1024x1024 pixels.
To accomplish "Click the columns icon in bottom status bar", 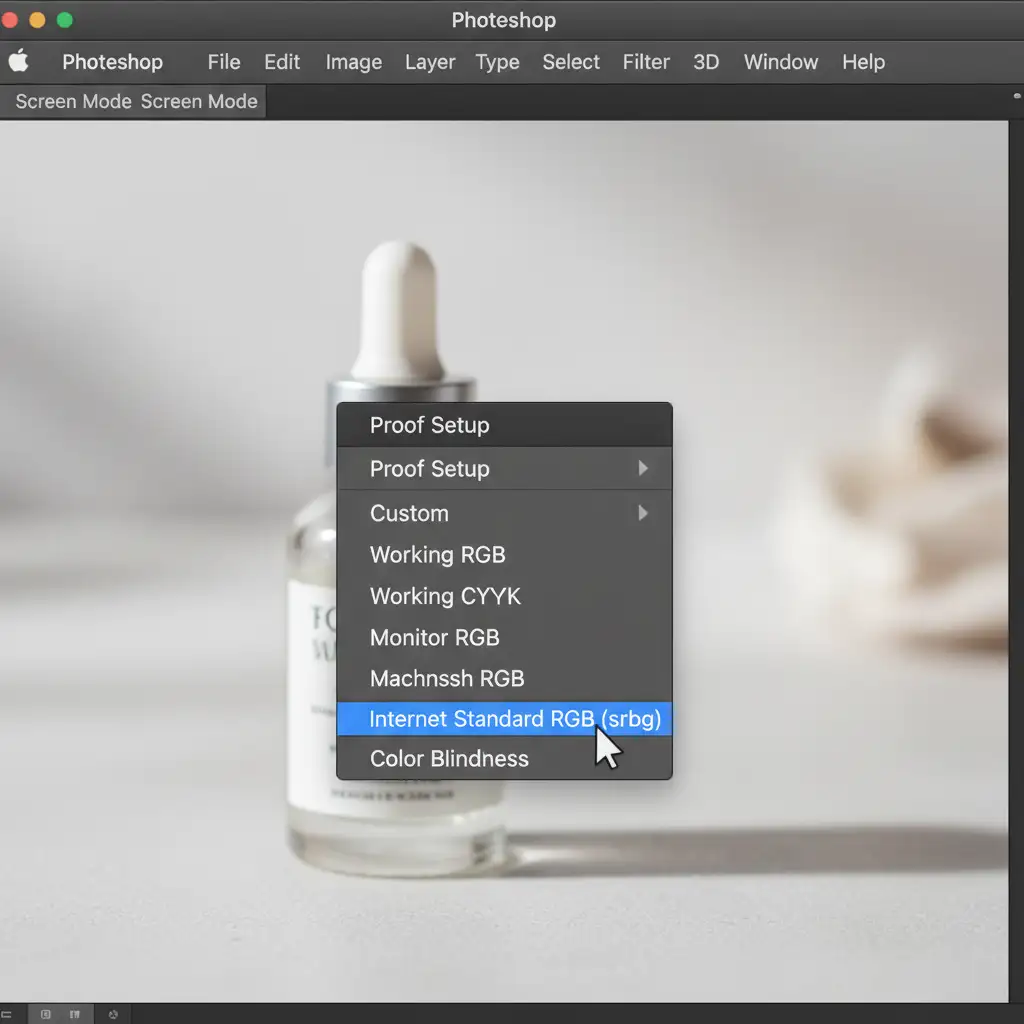I will coord(75,1014).
